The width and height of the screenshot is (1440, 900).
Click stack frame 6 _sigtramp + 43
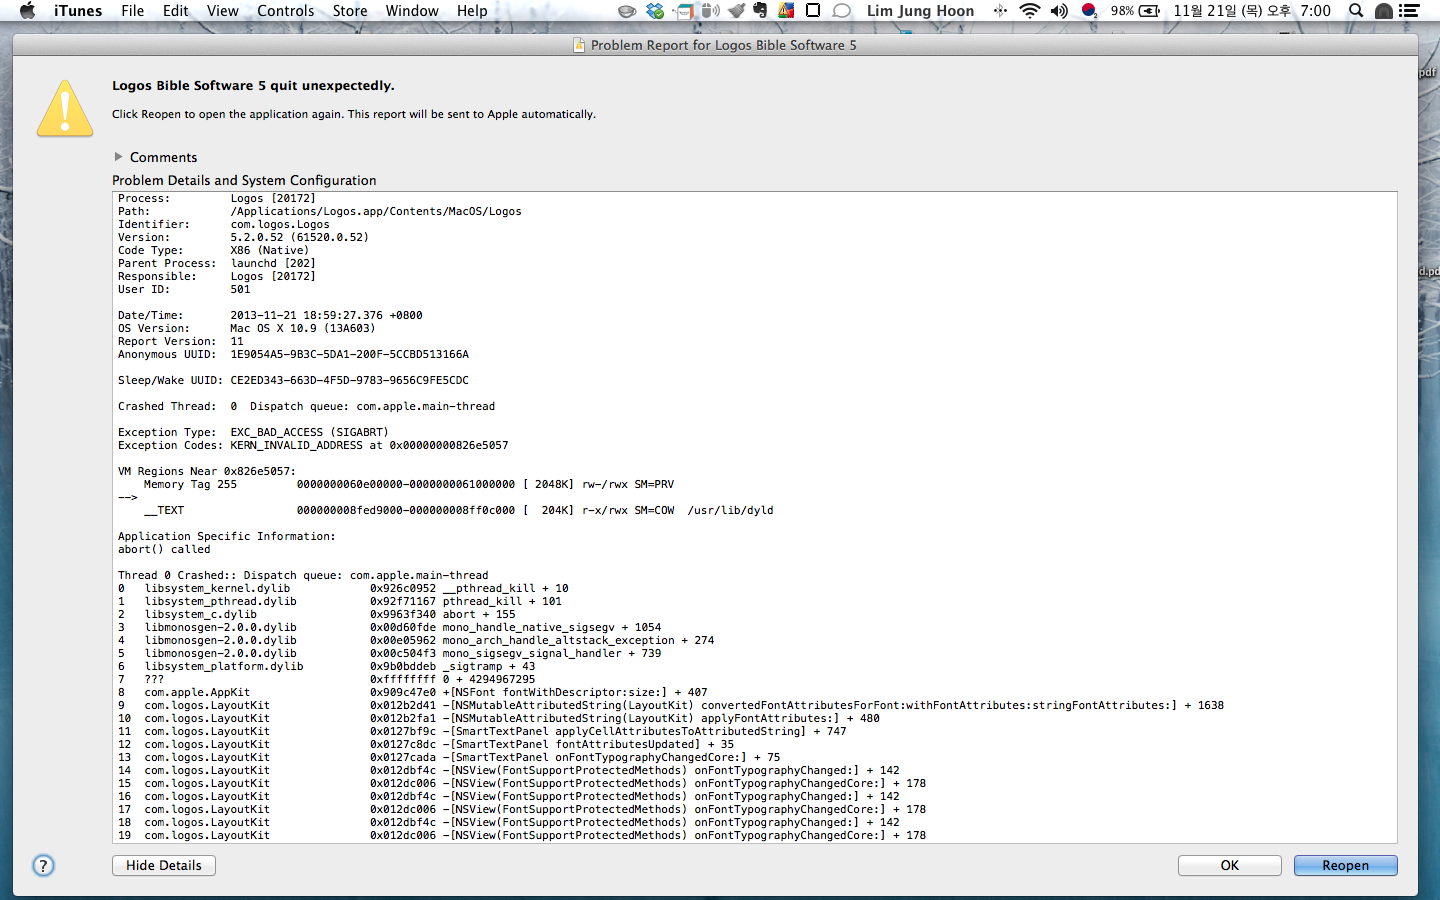(x=327, y=666)
